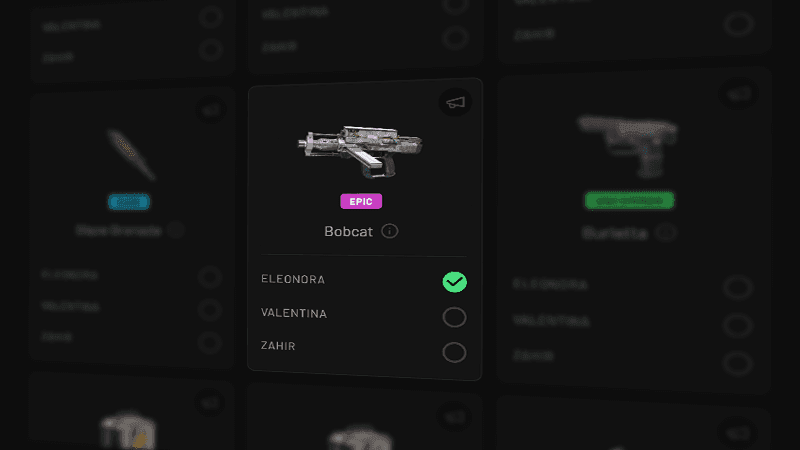Click the megaphone icon on the Bobcat card
The height and width of the screenshot is (450, 800).
click(455, 102)
